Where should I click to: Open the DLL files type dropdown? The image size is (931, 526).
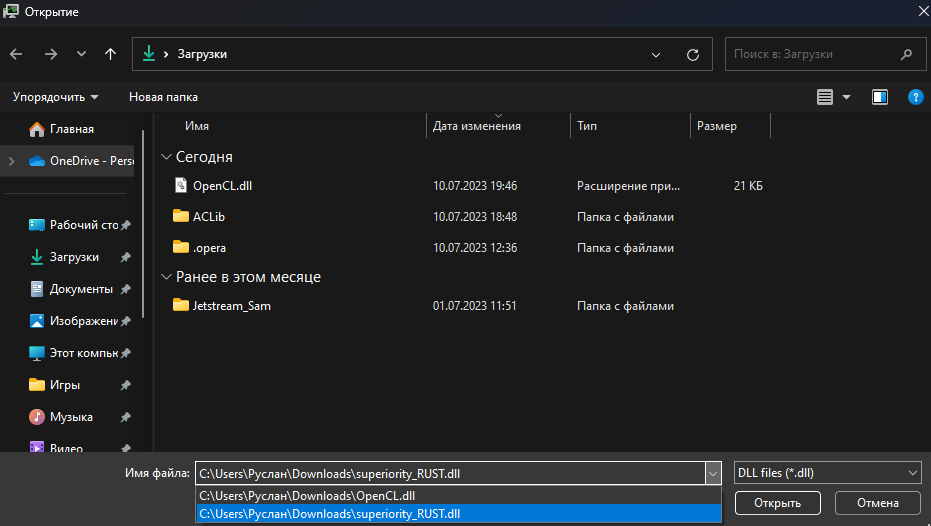[827, 473]
